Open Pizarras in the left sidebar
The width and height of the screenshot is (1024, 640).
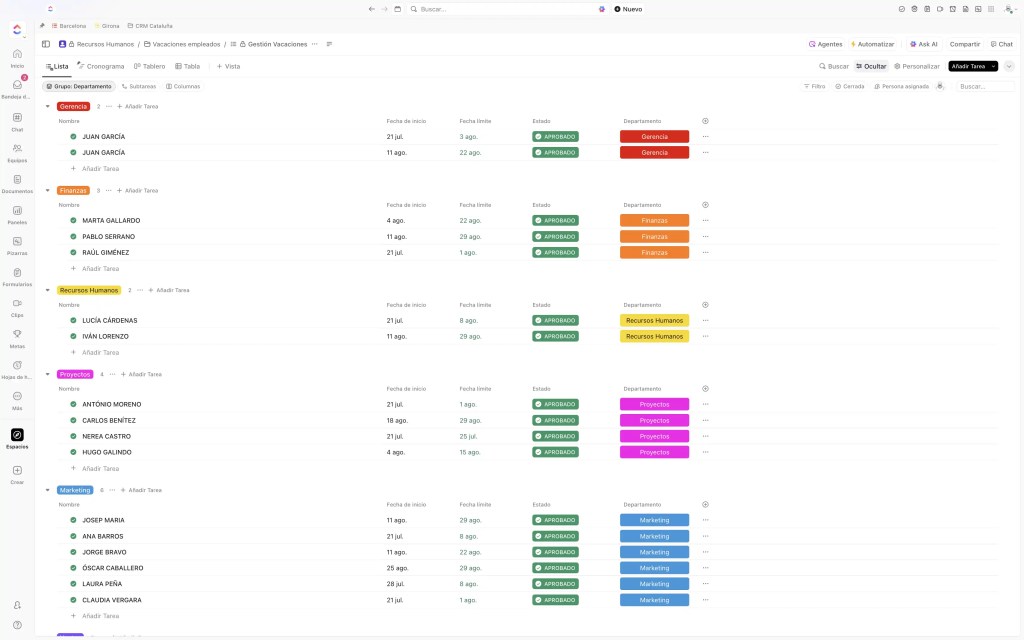coord(17,241)
